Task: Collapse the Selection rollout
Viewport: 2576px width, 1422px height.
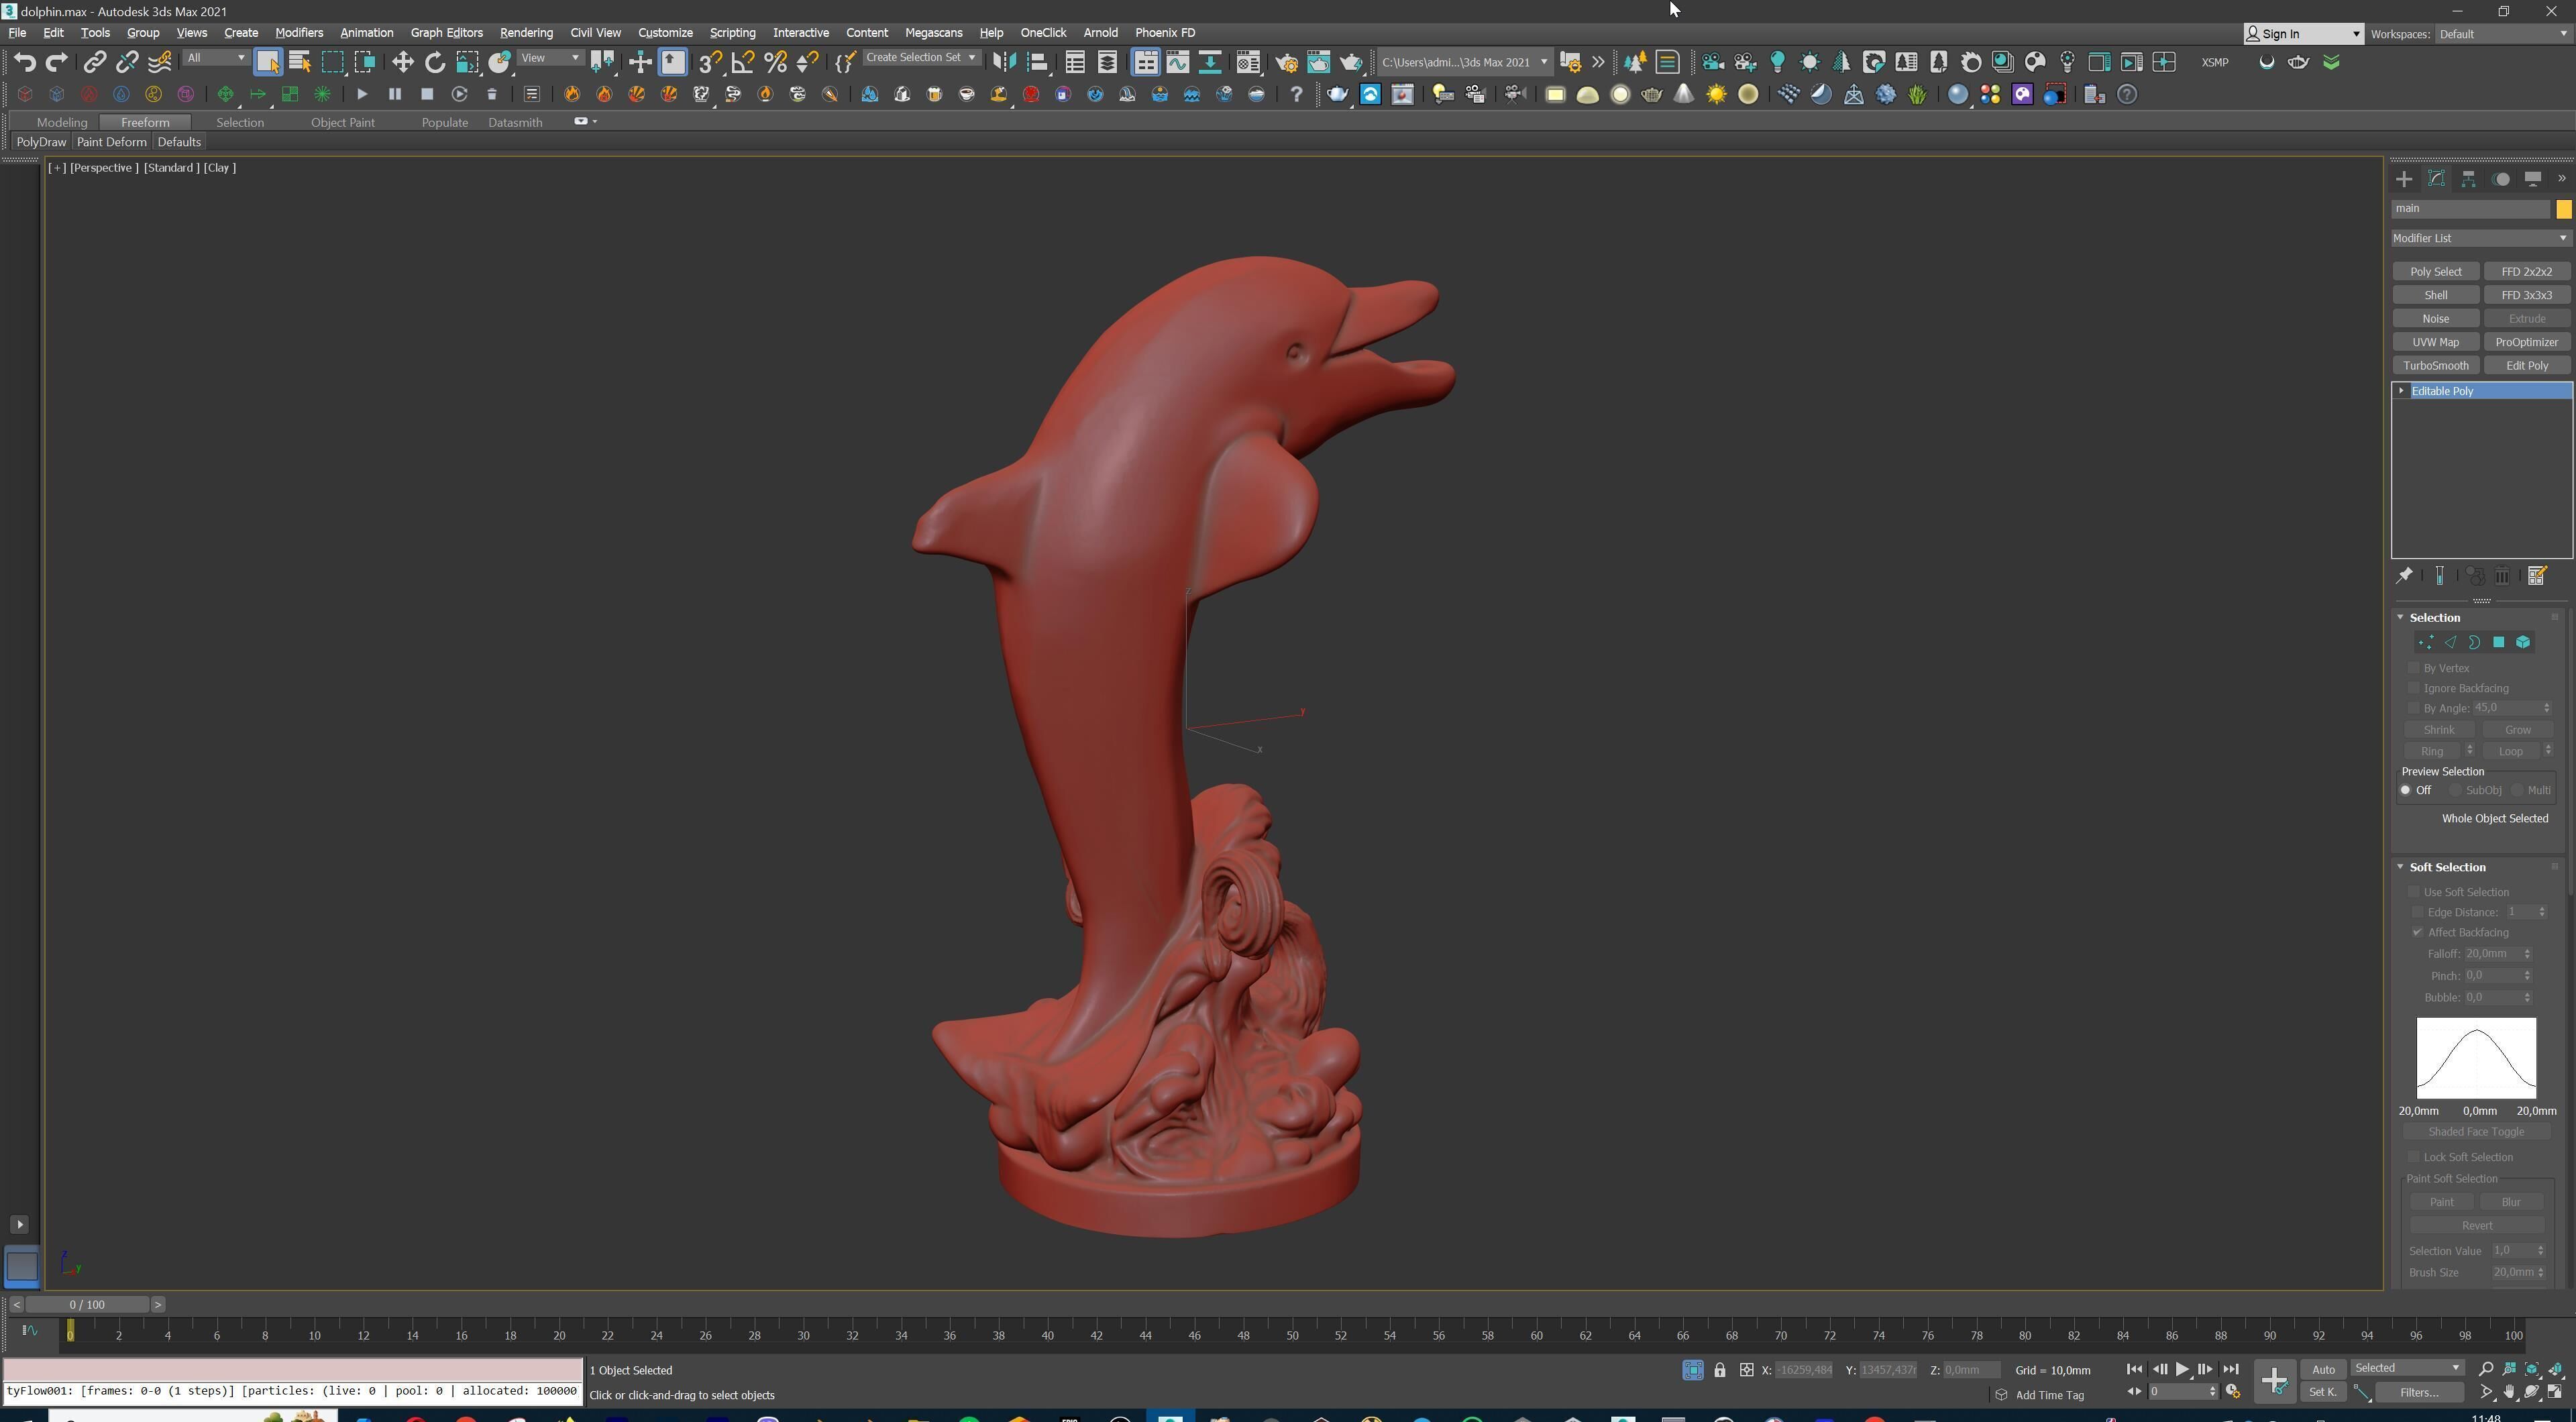Action: pos(2400,617)
